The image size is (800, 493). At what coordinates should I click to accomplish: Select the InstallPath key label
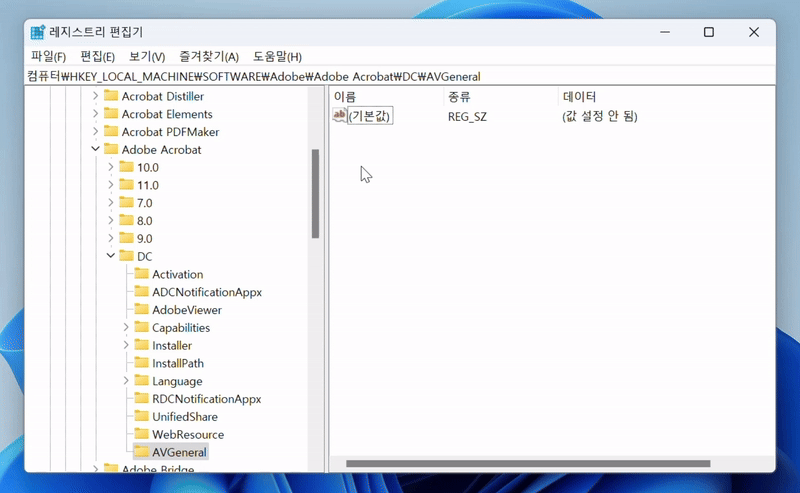tap(178, 363)
